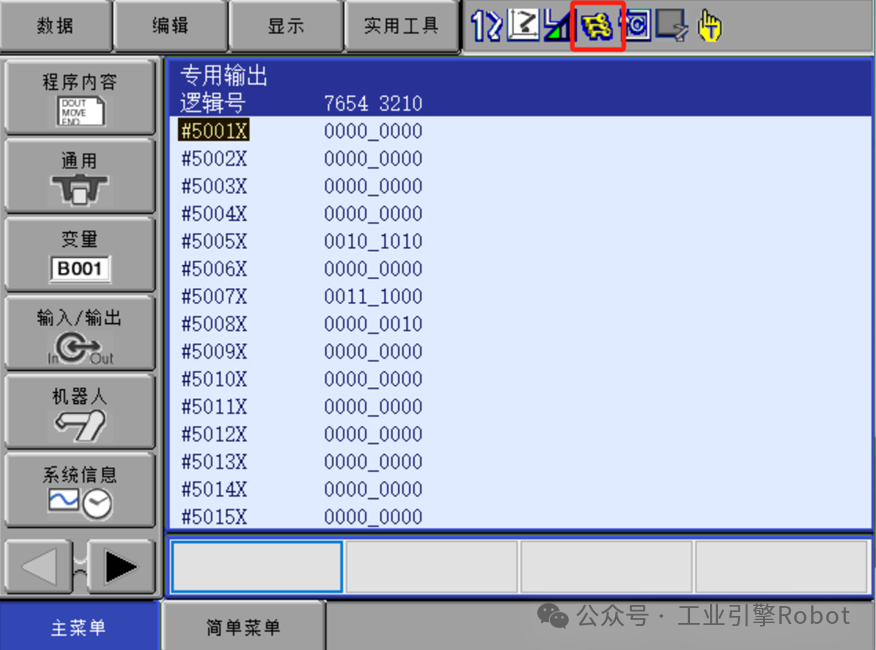Click the 主菜单 button
The height and width of the screenshot is (650, 876).
click(x=80, y=627)
